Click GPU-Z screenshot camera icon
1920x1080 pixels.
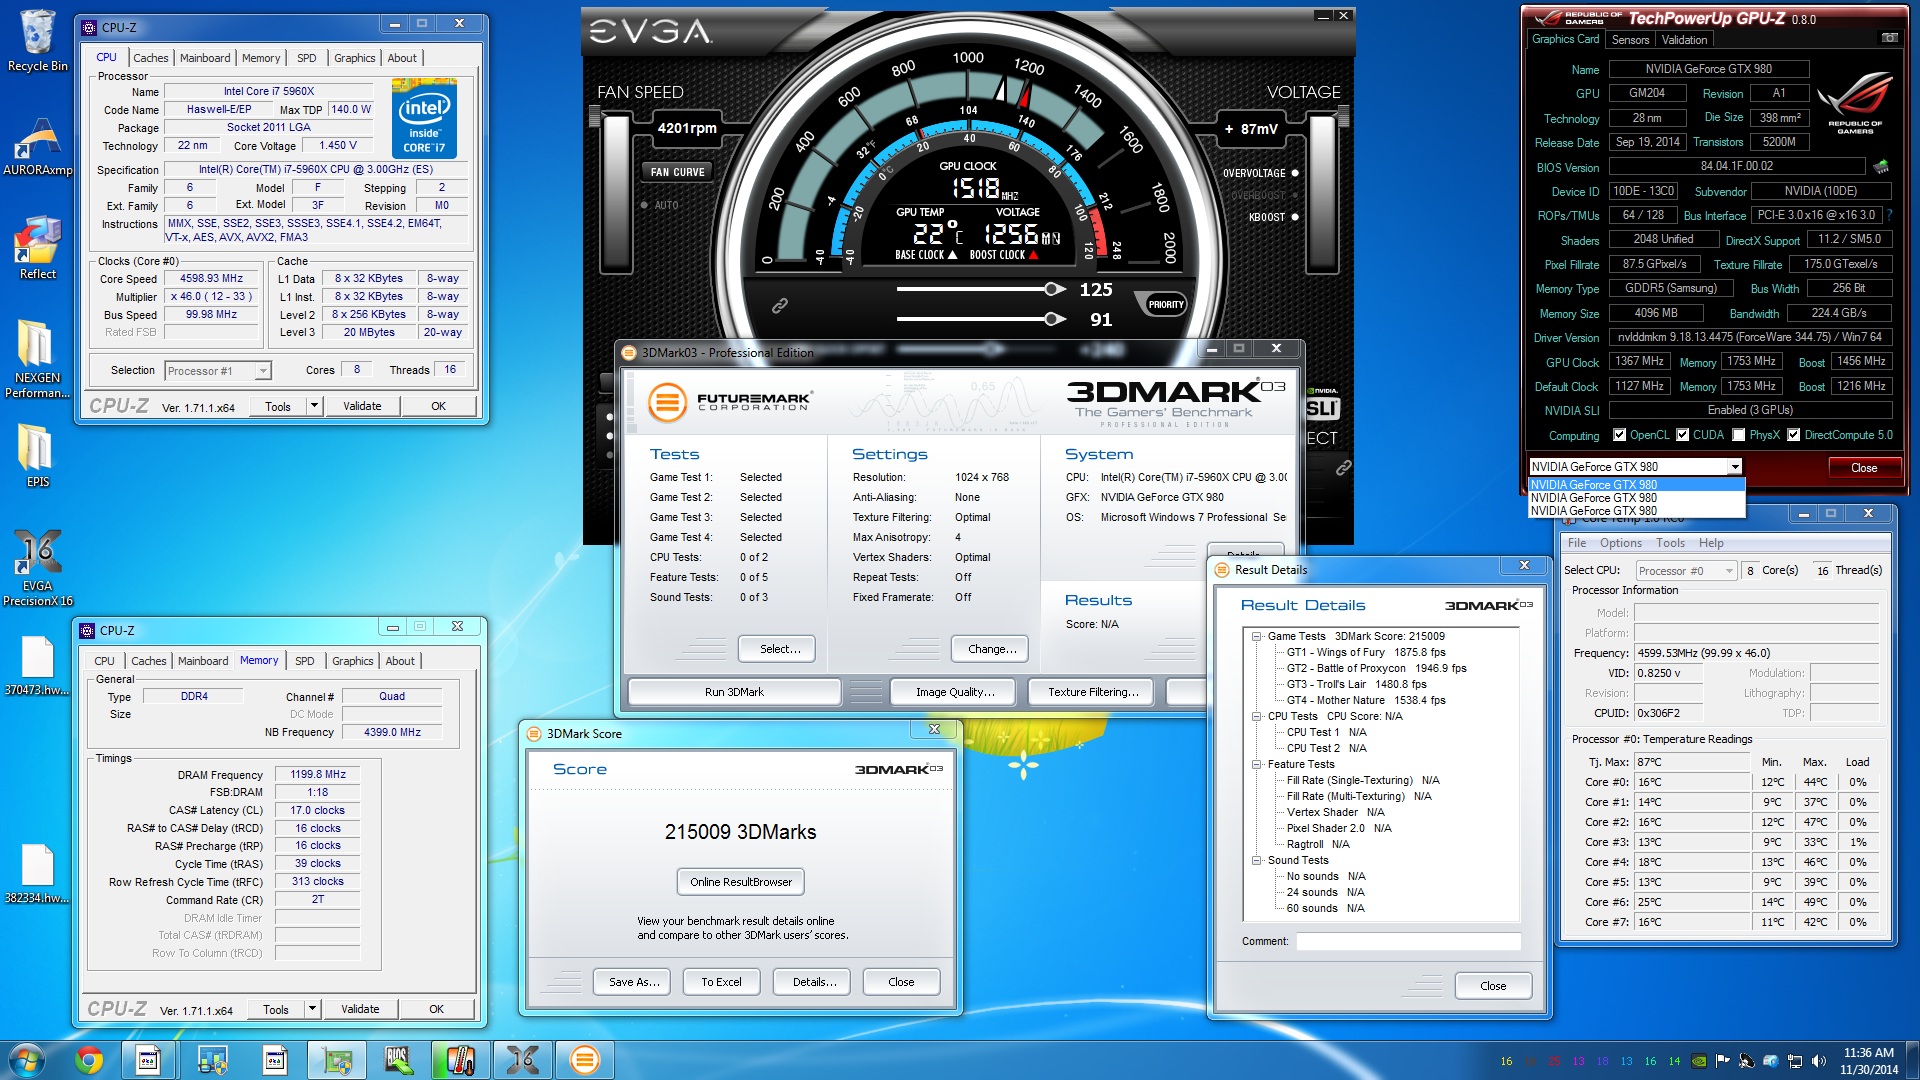point(1889,38)
